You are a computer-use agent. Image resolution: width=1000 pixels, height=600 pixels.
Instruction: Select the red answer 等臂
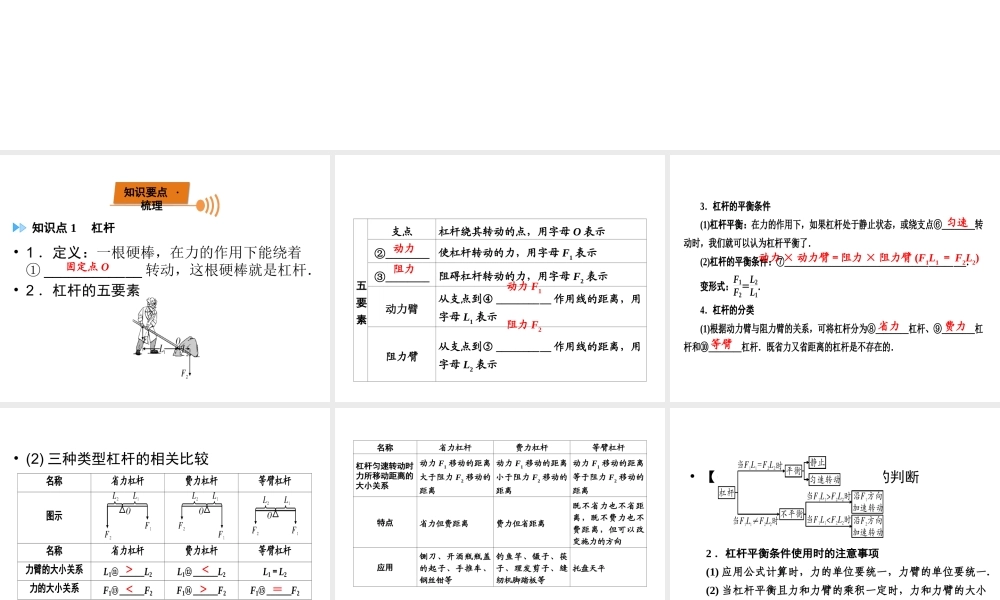tap(721, 344)
